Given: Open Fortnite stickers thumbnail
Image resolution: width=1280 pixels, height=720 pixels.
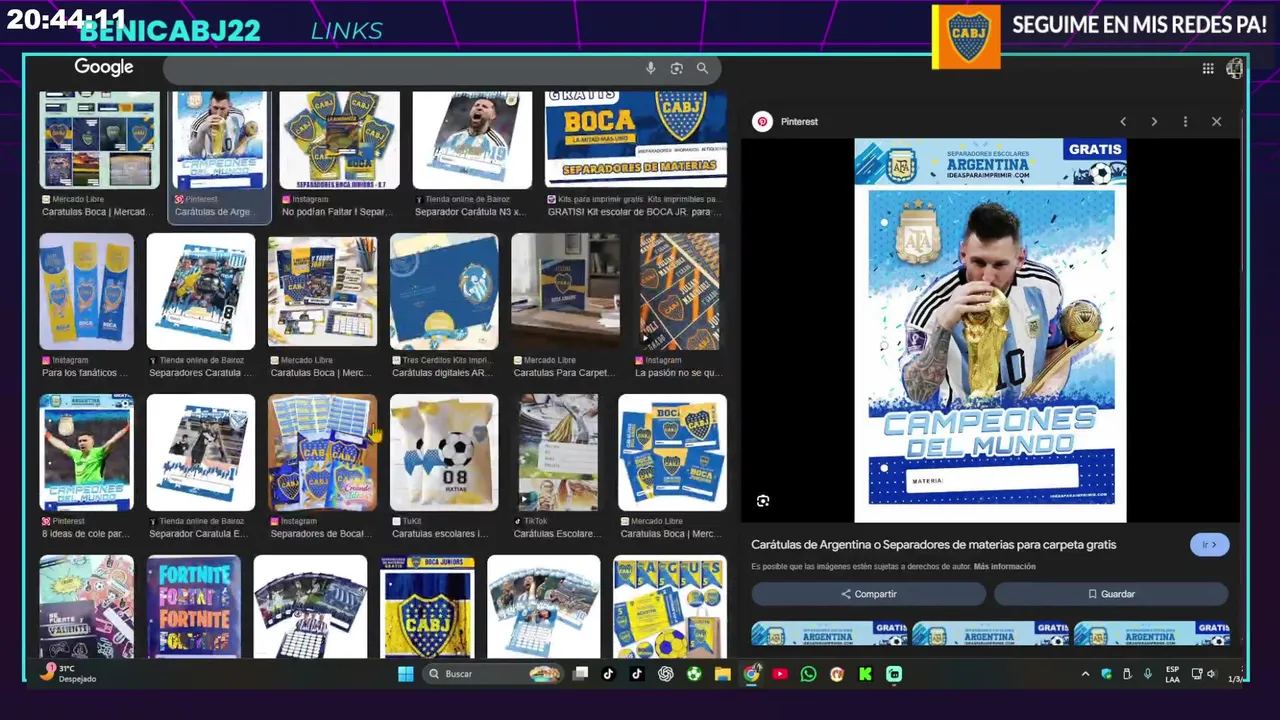Looking at the screenshot, I should pyautogui.click(x=193, y=607).
